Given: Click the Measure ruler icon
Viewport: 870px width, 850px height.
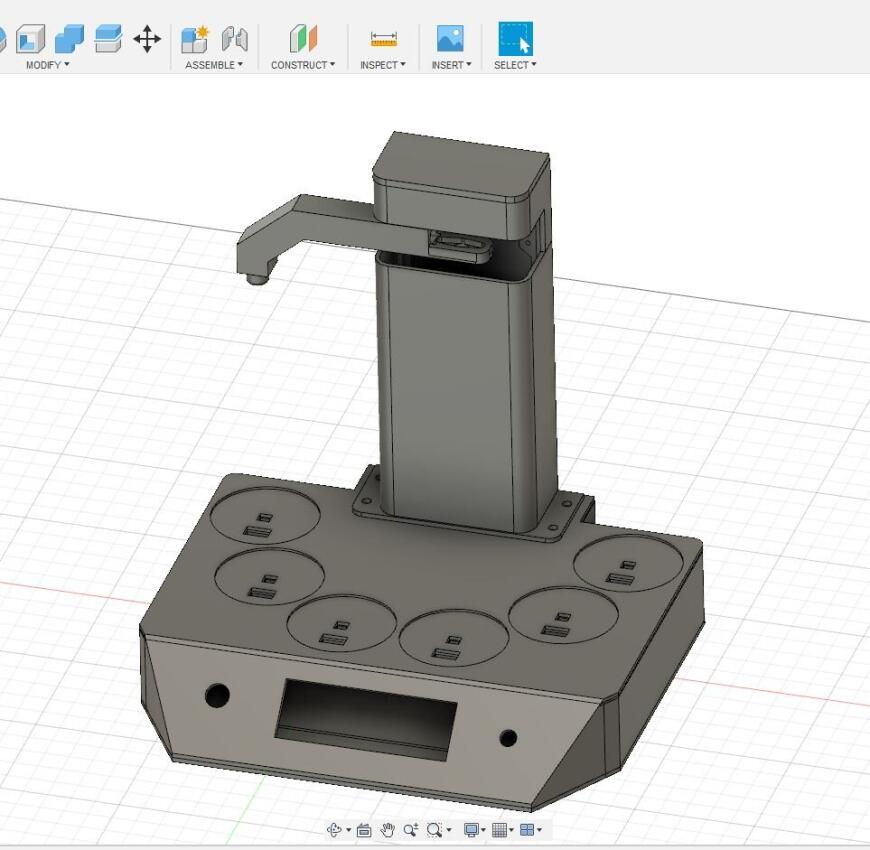Looking at the screenshot, I should (383, 39).
